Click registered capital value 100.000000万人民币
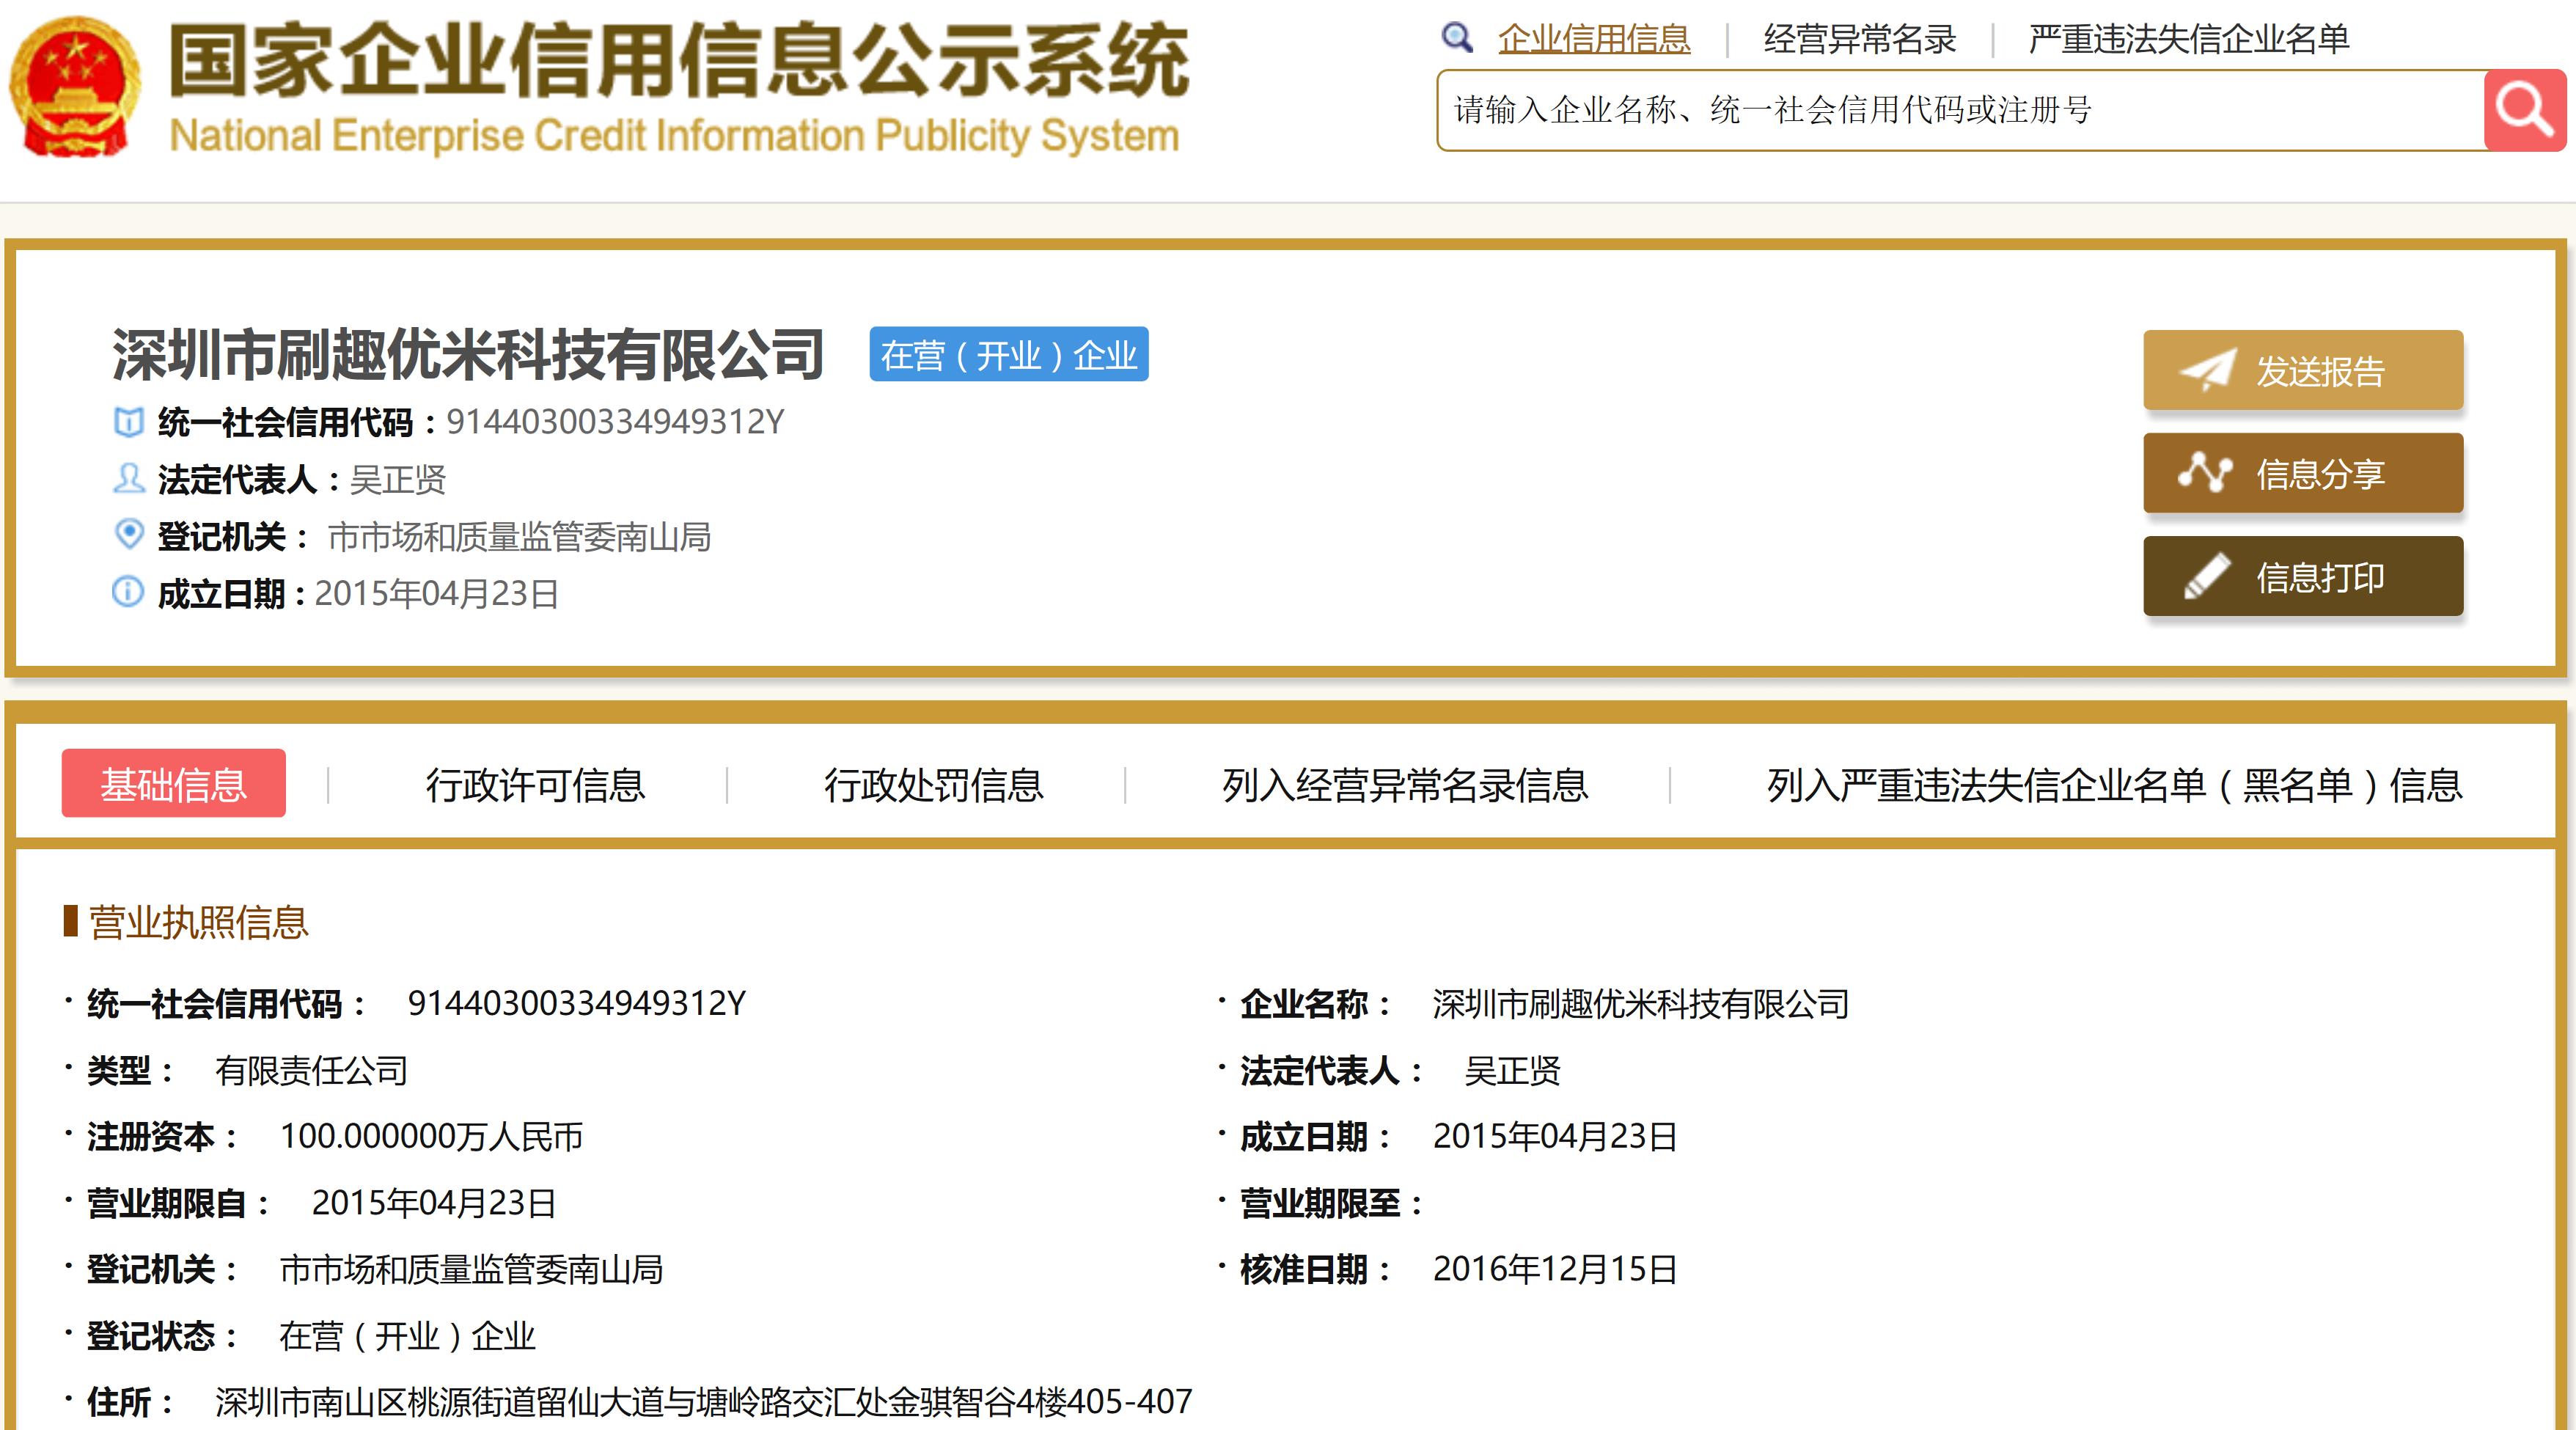This screenshot has width=2576, height=1430. (x=431, y=1137)
